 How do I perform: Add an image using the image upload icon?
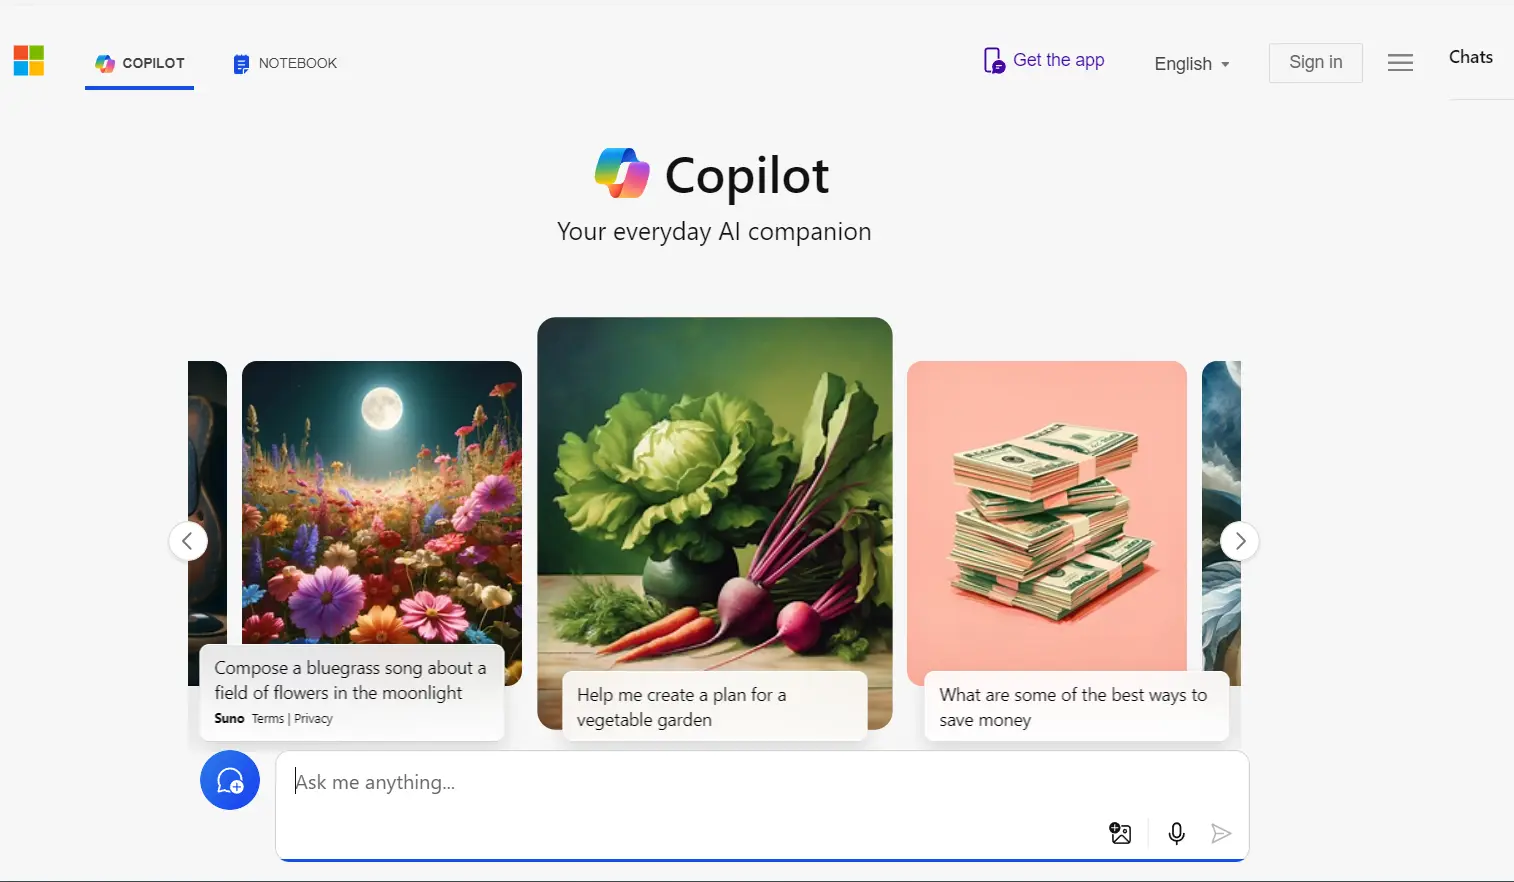point(1121,833)
